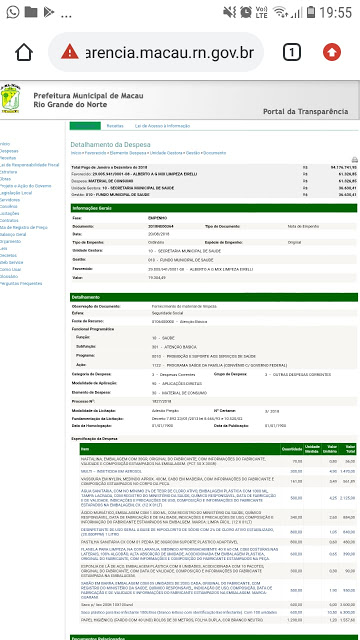Tap the insecure-site warning triangle
The image size is (360, 640).
point(70,52)
